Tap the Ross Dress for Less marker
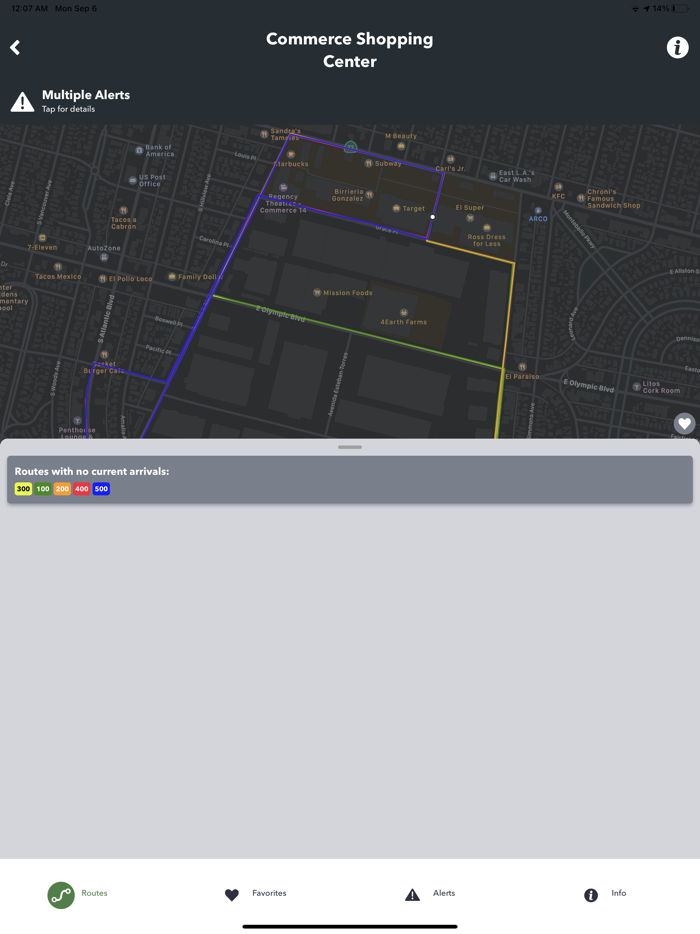Viewport: 700px width, 934px height. pos(487,228)
